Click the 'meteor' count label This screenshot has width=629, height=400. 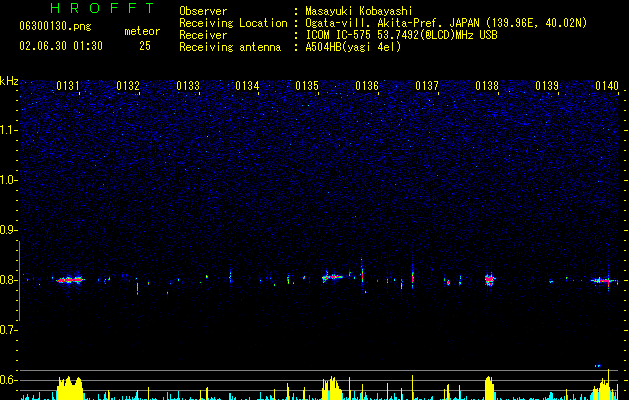tap(142, 31)
